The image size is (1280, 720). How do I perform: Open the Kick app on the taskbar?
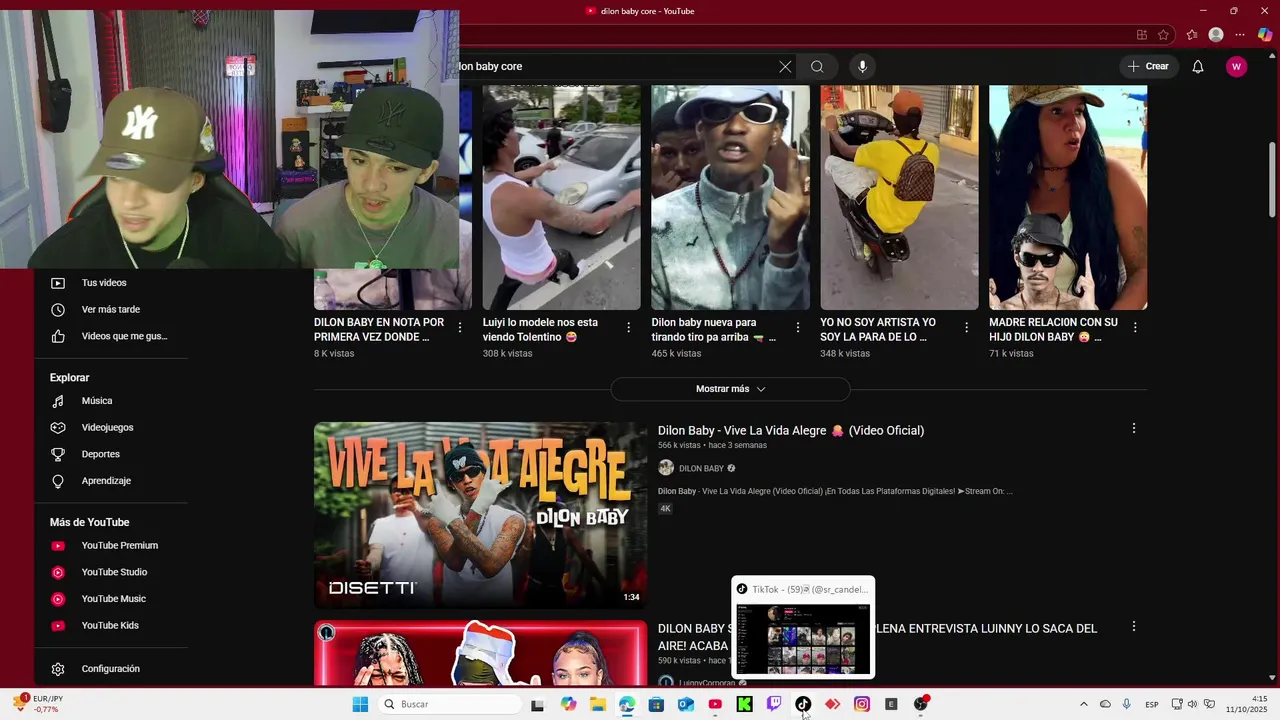coord(744,704)
